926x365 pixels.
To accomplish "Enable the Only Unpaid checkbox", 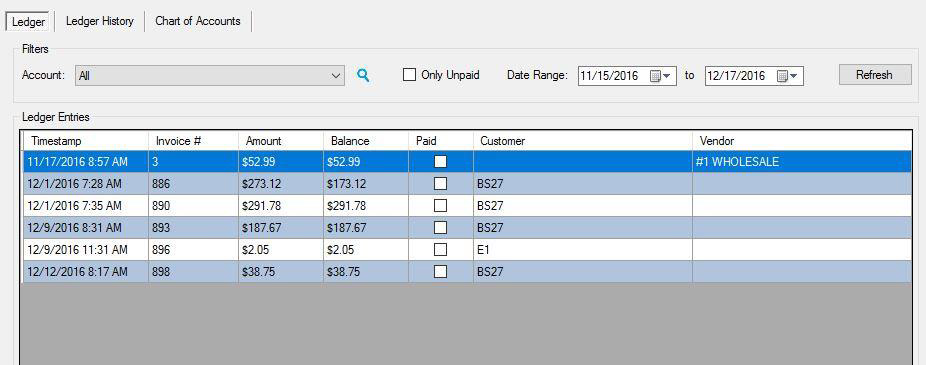I will (409, 75).
